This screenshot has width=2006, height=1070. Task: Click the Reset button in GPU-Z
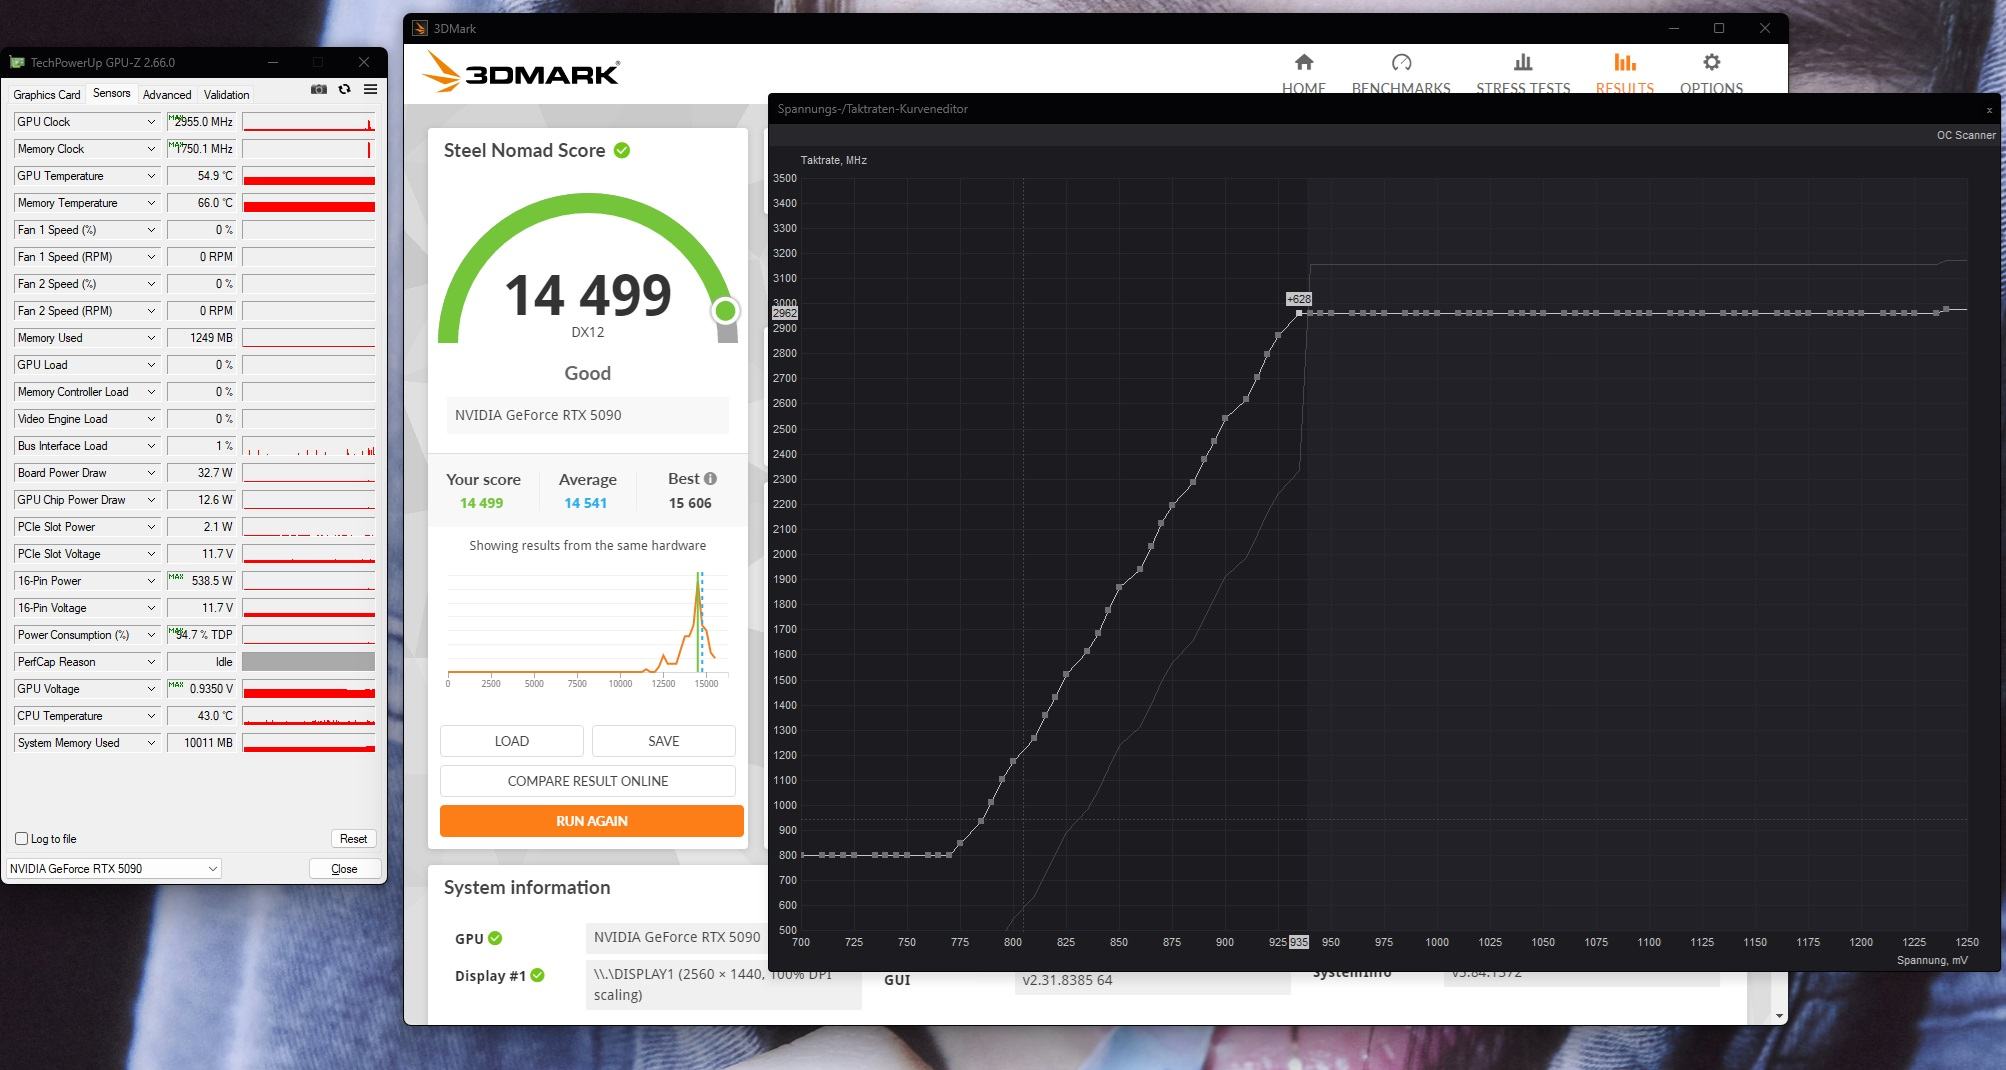tap(353, 839)
